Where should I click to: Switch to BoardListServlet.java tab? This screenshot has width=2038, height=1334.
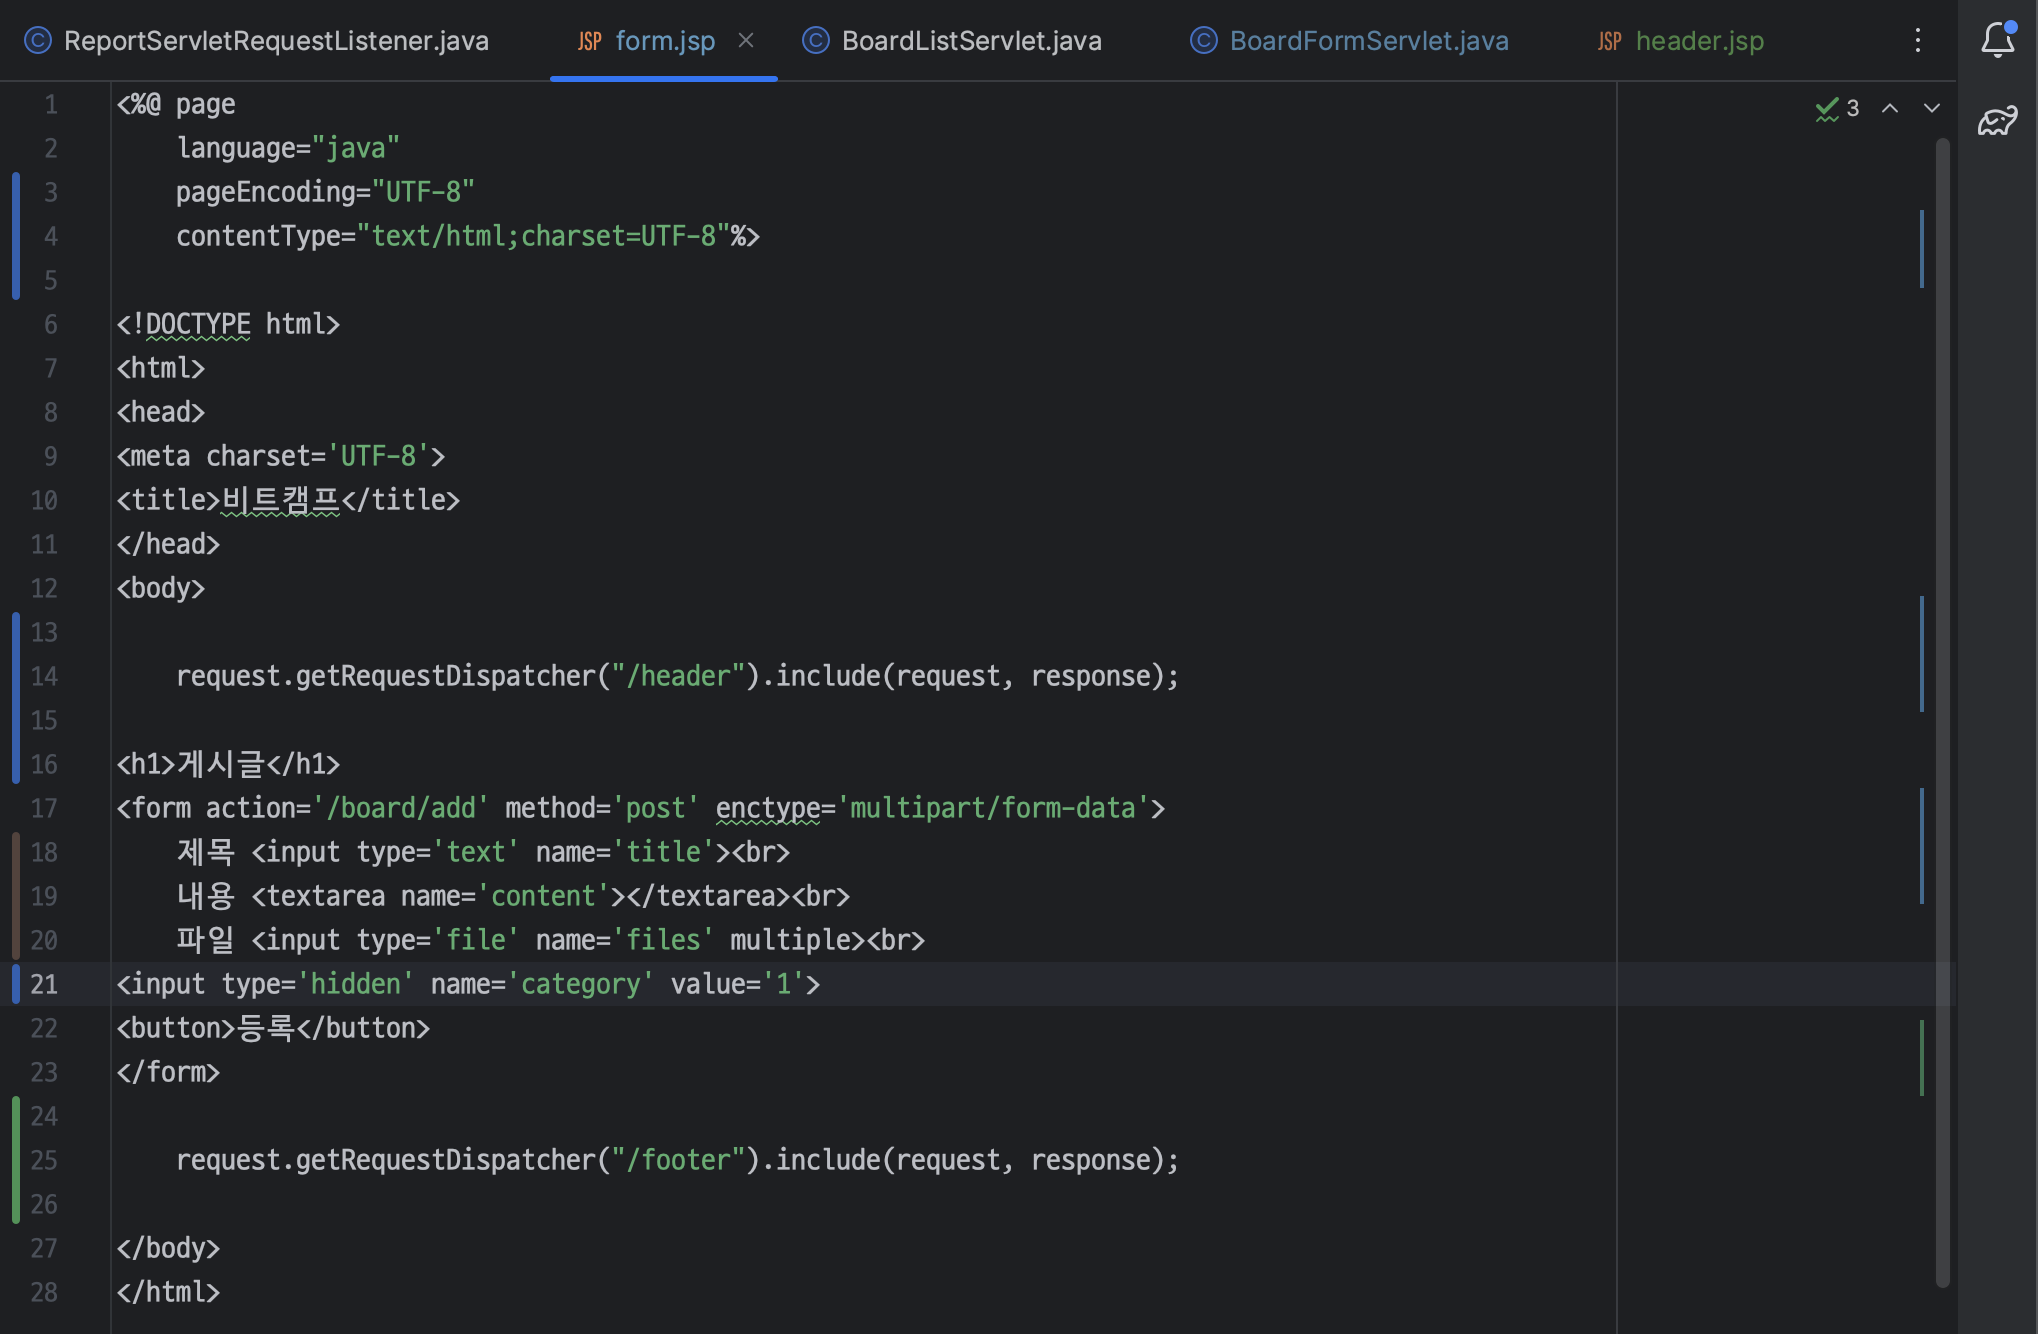(x=971, y=41)
